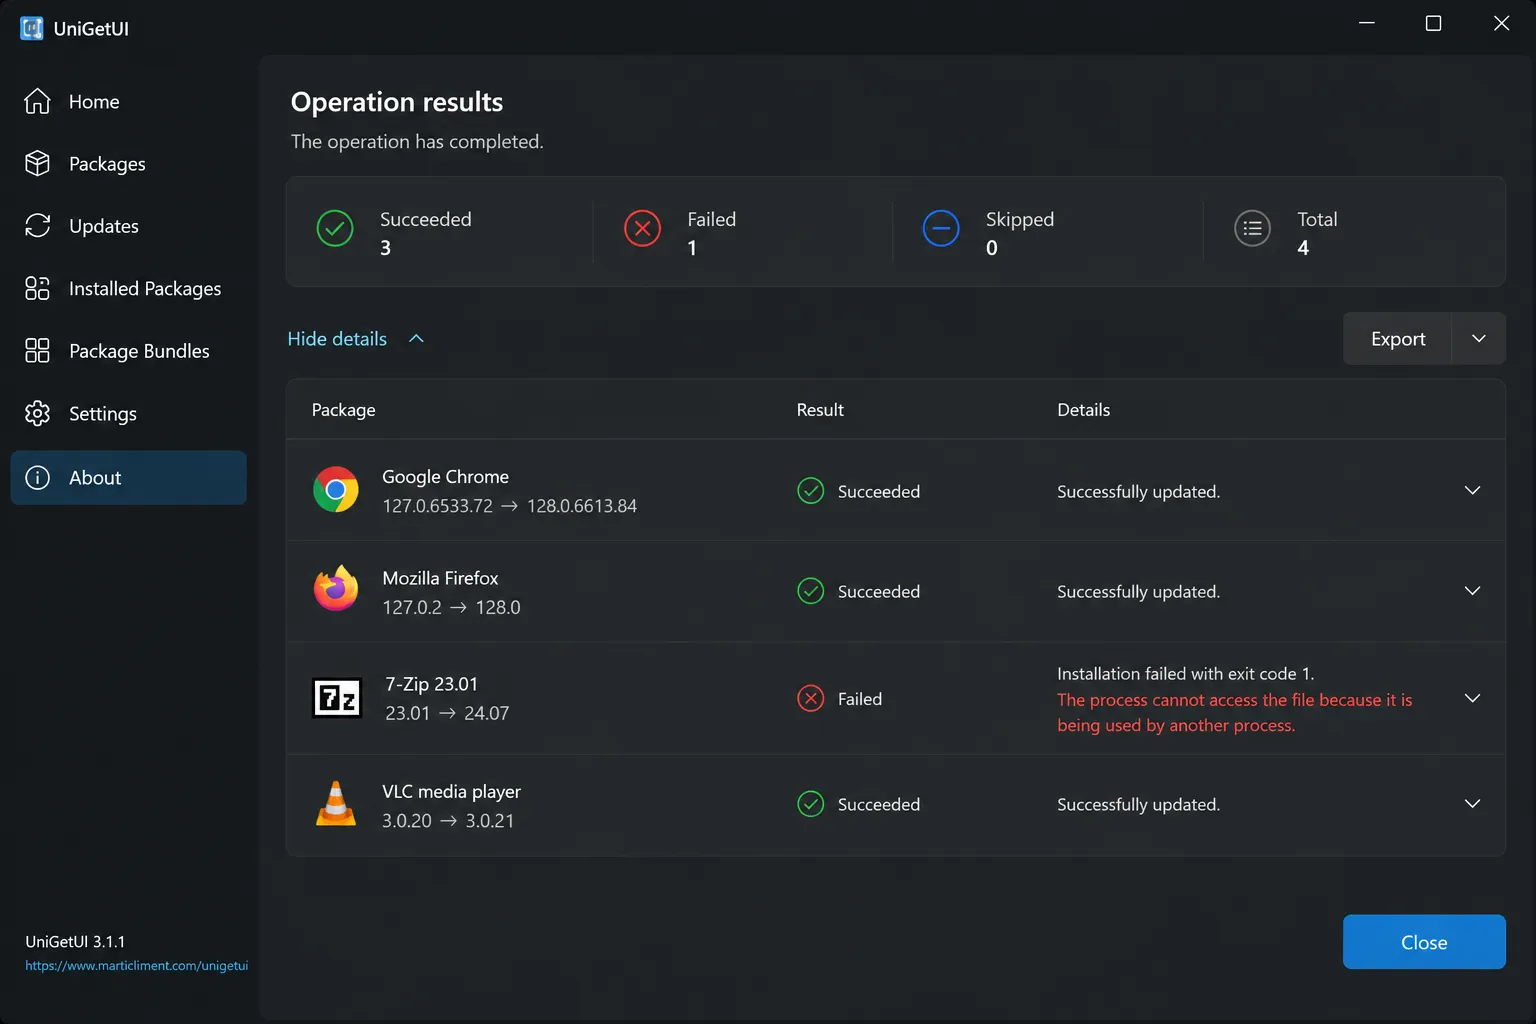Select the About sidebar item
The image size is (1536, 1024).
tap(128, 477)
